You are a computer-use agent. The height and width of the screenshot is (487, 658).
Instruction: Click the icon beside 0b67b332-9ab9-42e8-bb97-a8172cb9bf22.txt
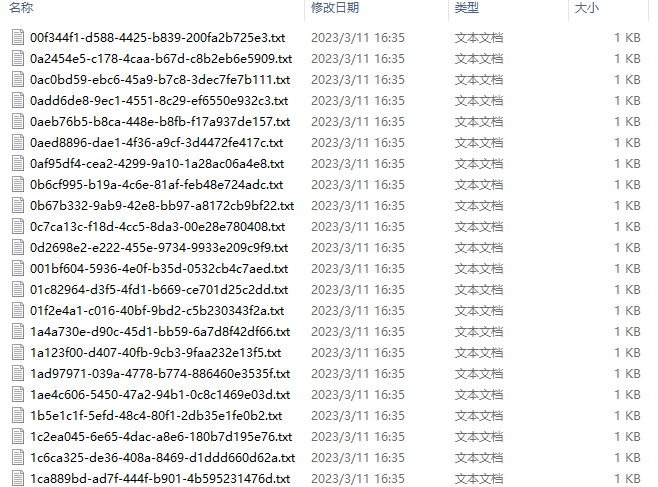point(18,205)
